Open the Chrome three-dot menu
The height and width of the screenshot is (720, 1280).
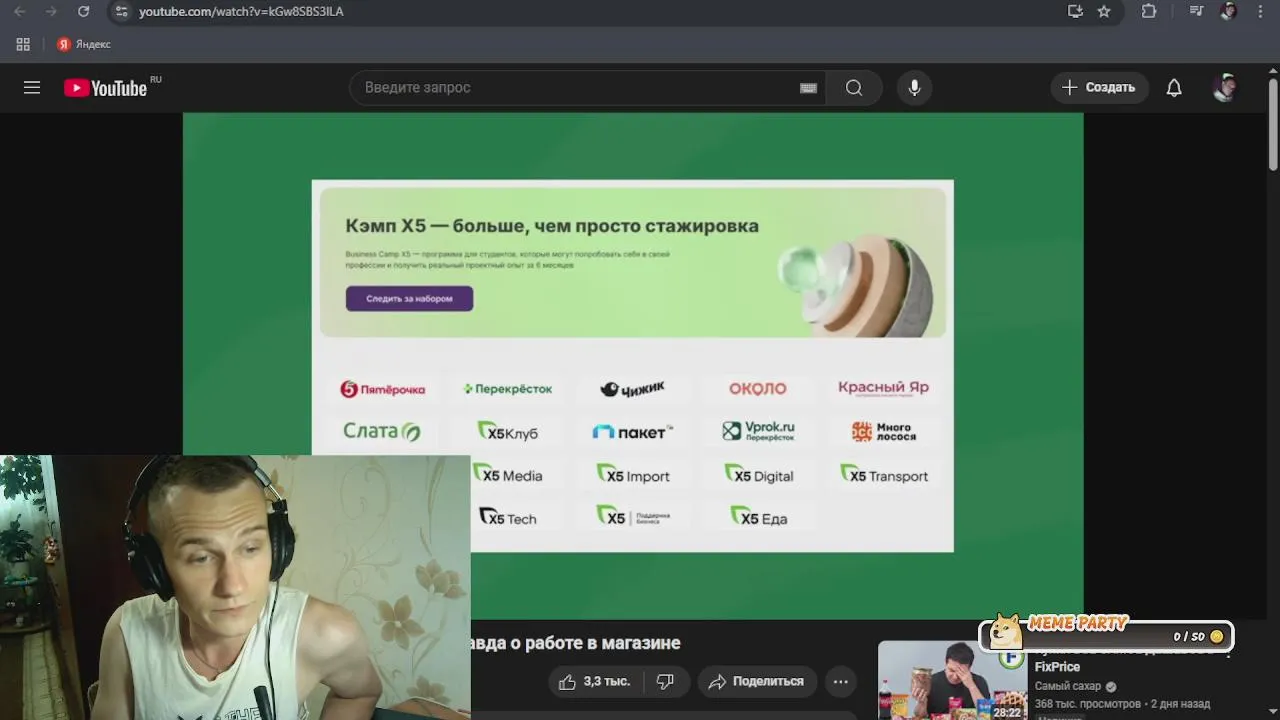click(1260, 12)
